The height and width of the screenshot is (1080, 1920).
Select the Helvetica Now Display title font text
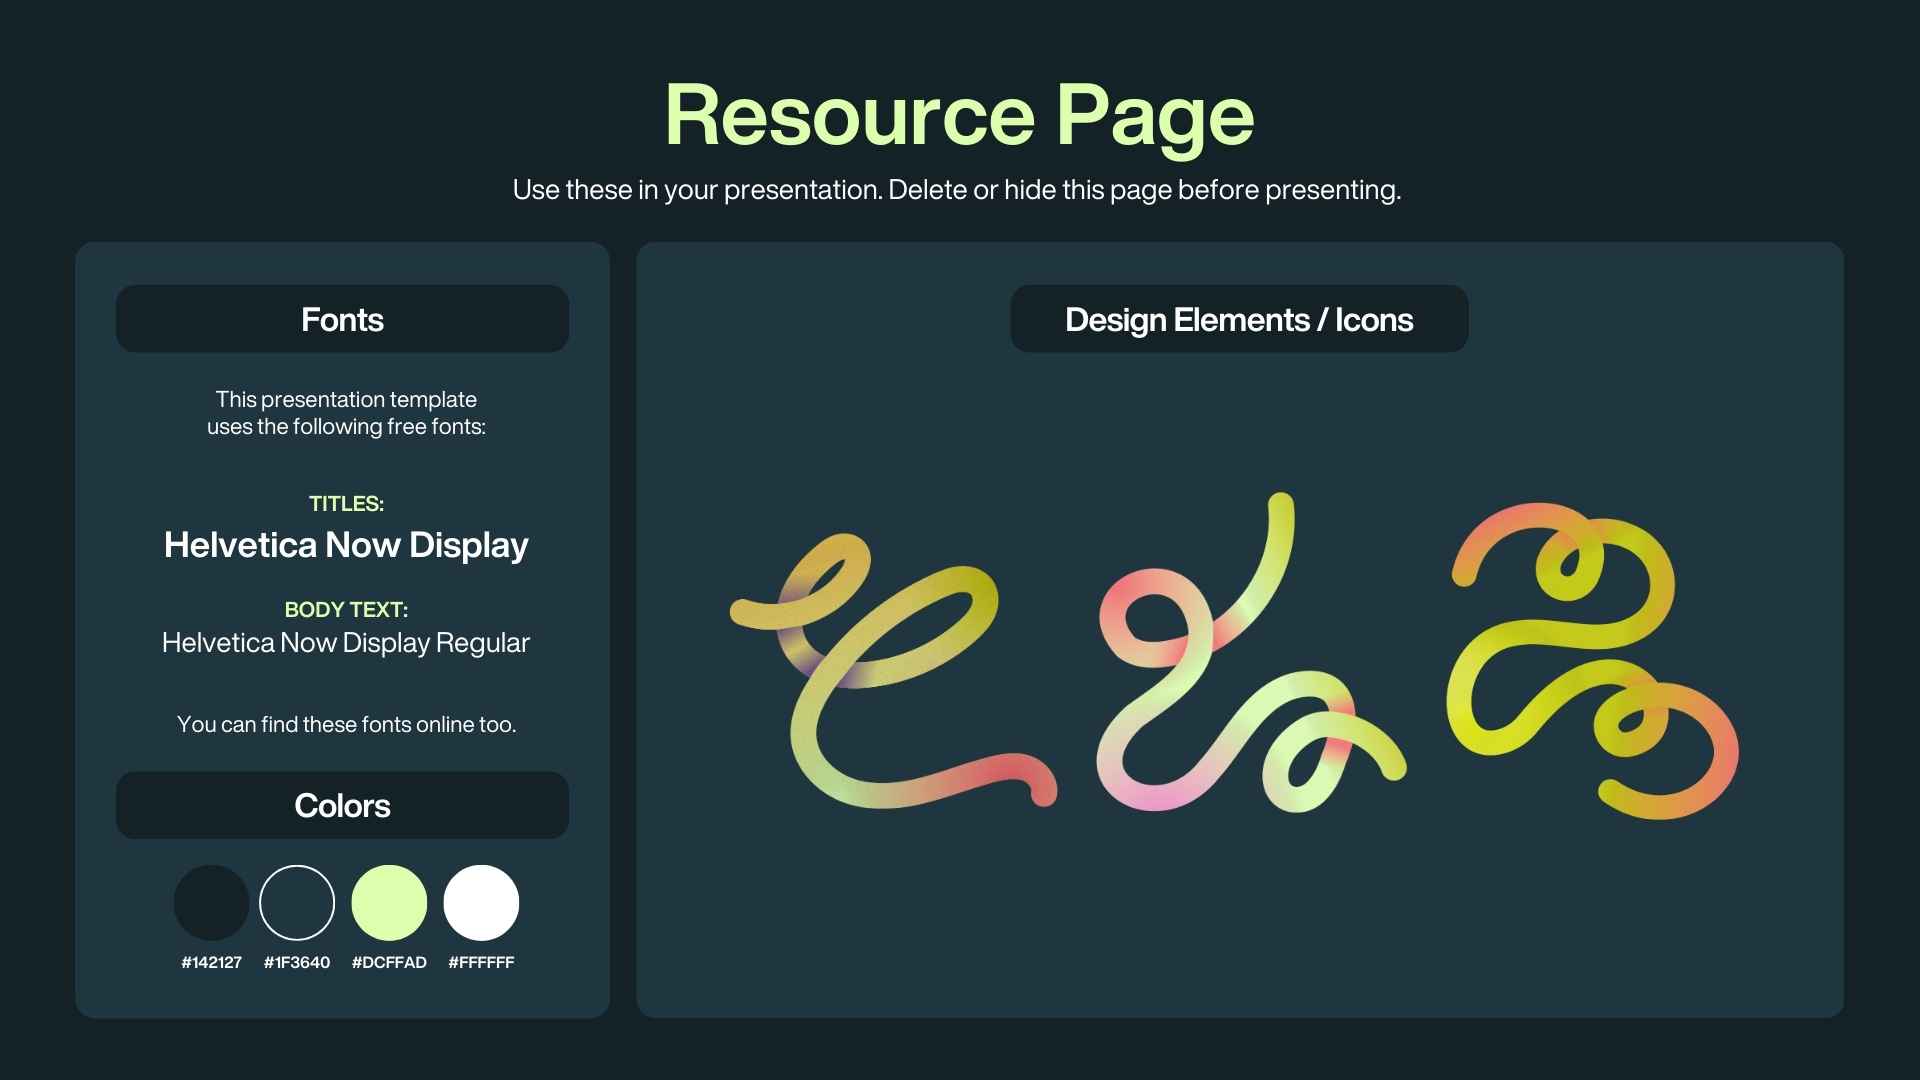click(346, 545)
